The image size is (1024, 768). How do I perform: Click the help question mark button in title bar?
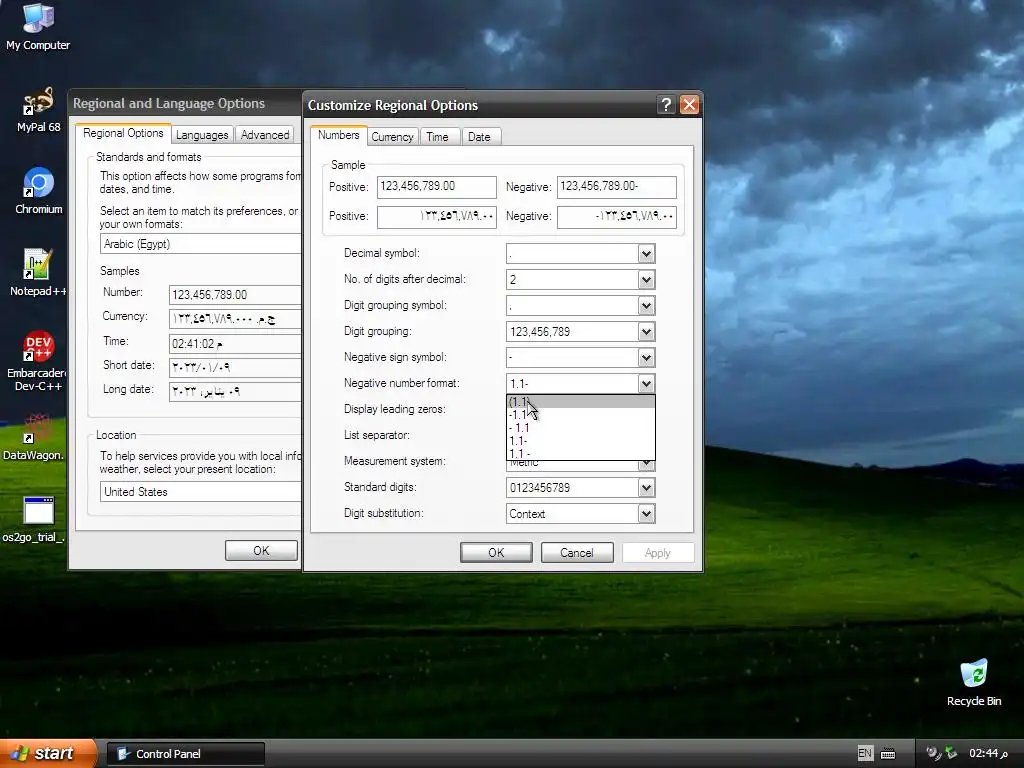click(x=665, y=104)
